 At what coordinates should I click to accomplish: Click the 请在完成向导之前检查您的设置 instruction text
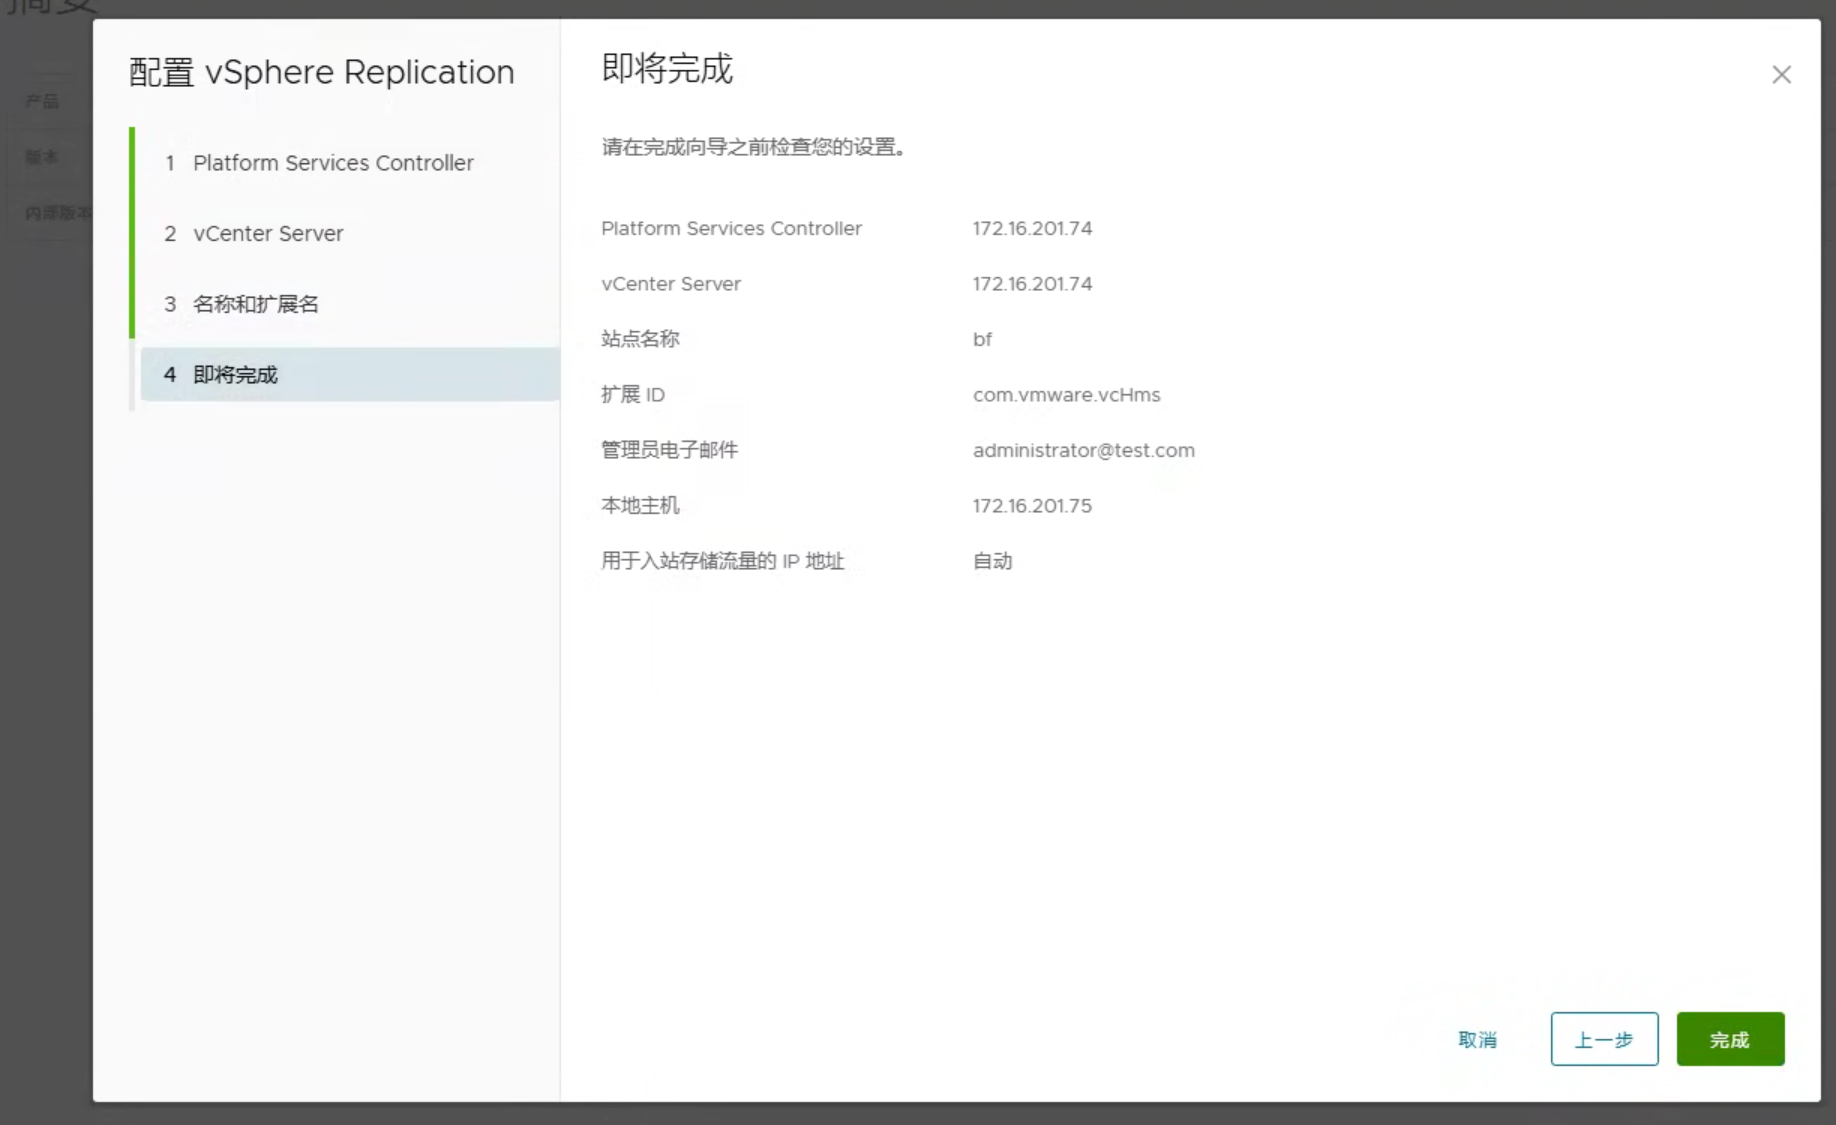(754, 148)
